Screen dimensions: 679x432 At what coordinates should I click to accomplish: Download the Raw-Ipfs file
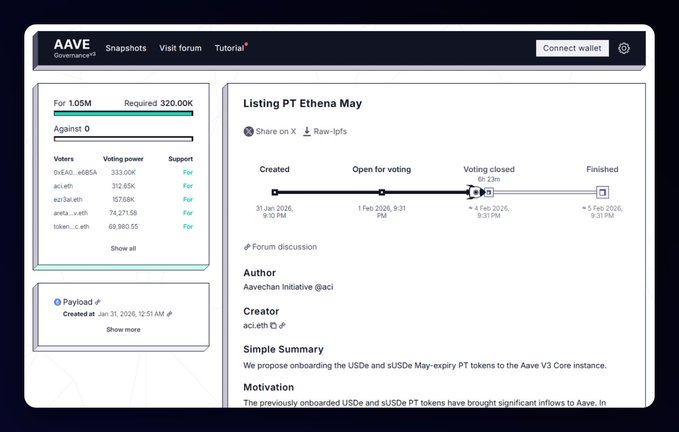point(325,131)
